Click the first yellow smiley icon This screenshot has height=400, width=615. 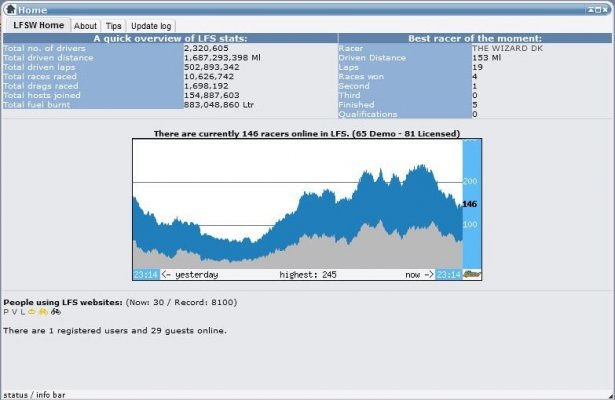[x=31, y=311]
